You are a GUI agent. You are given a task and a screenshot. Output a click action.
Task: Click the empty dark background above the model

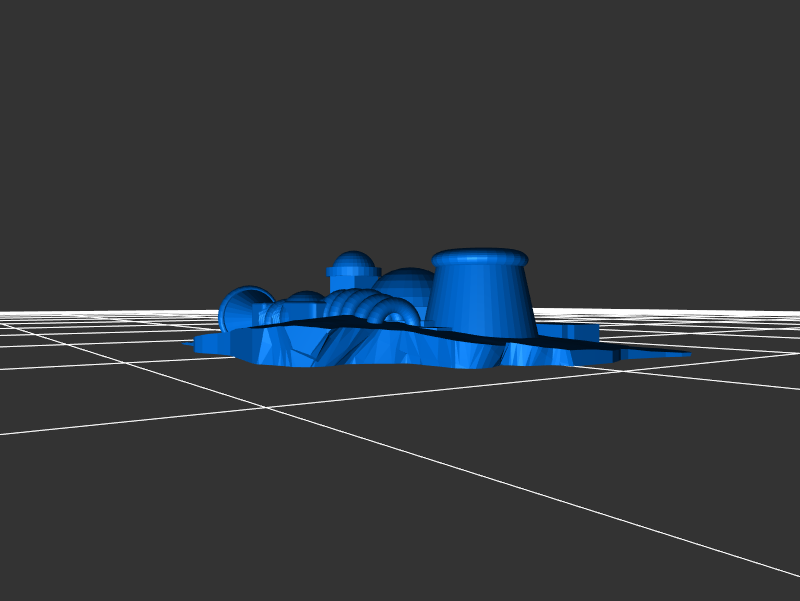tap(400, 120)
